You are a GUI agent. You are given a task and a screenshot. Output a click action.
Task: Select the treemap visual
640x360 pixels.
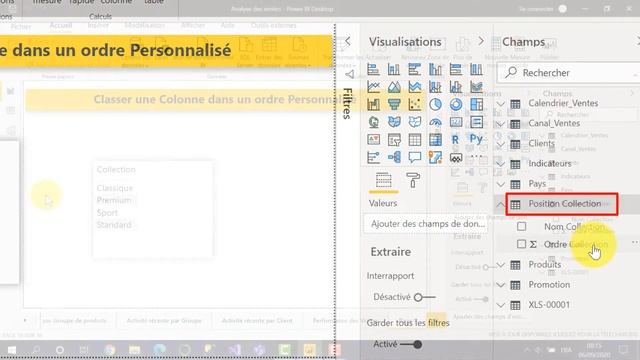[x=476, y=104]
